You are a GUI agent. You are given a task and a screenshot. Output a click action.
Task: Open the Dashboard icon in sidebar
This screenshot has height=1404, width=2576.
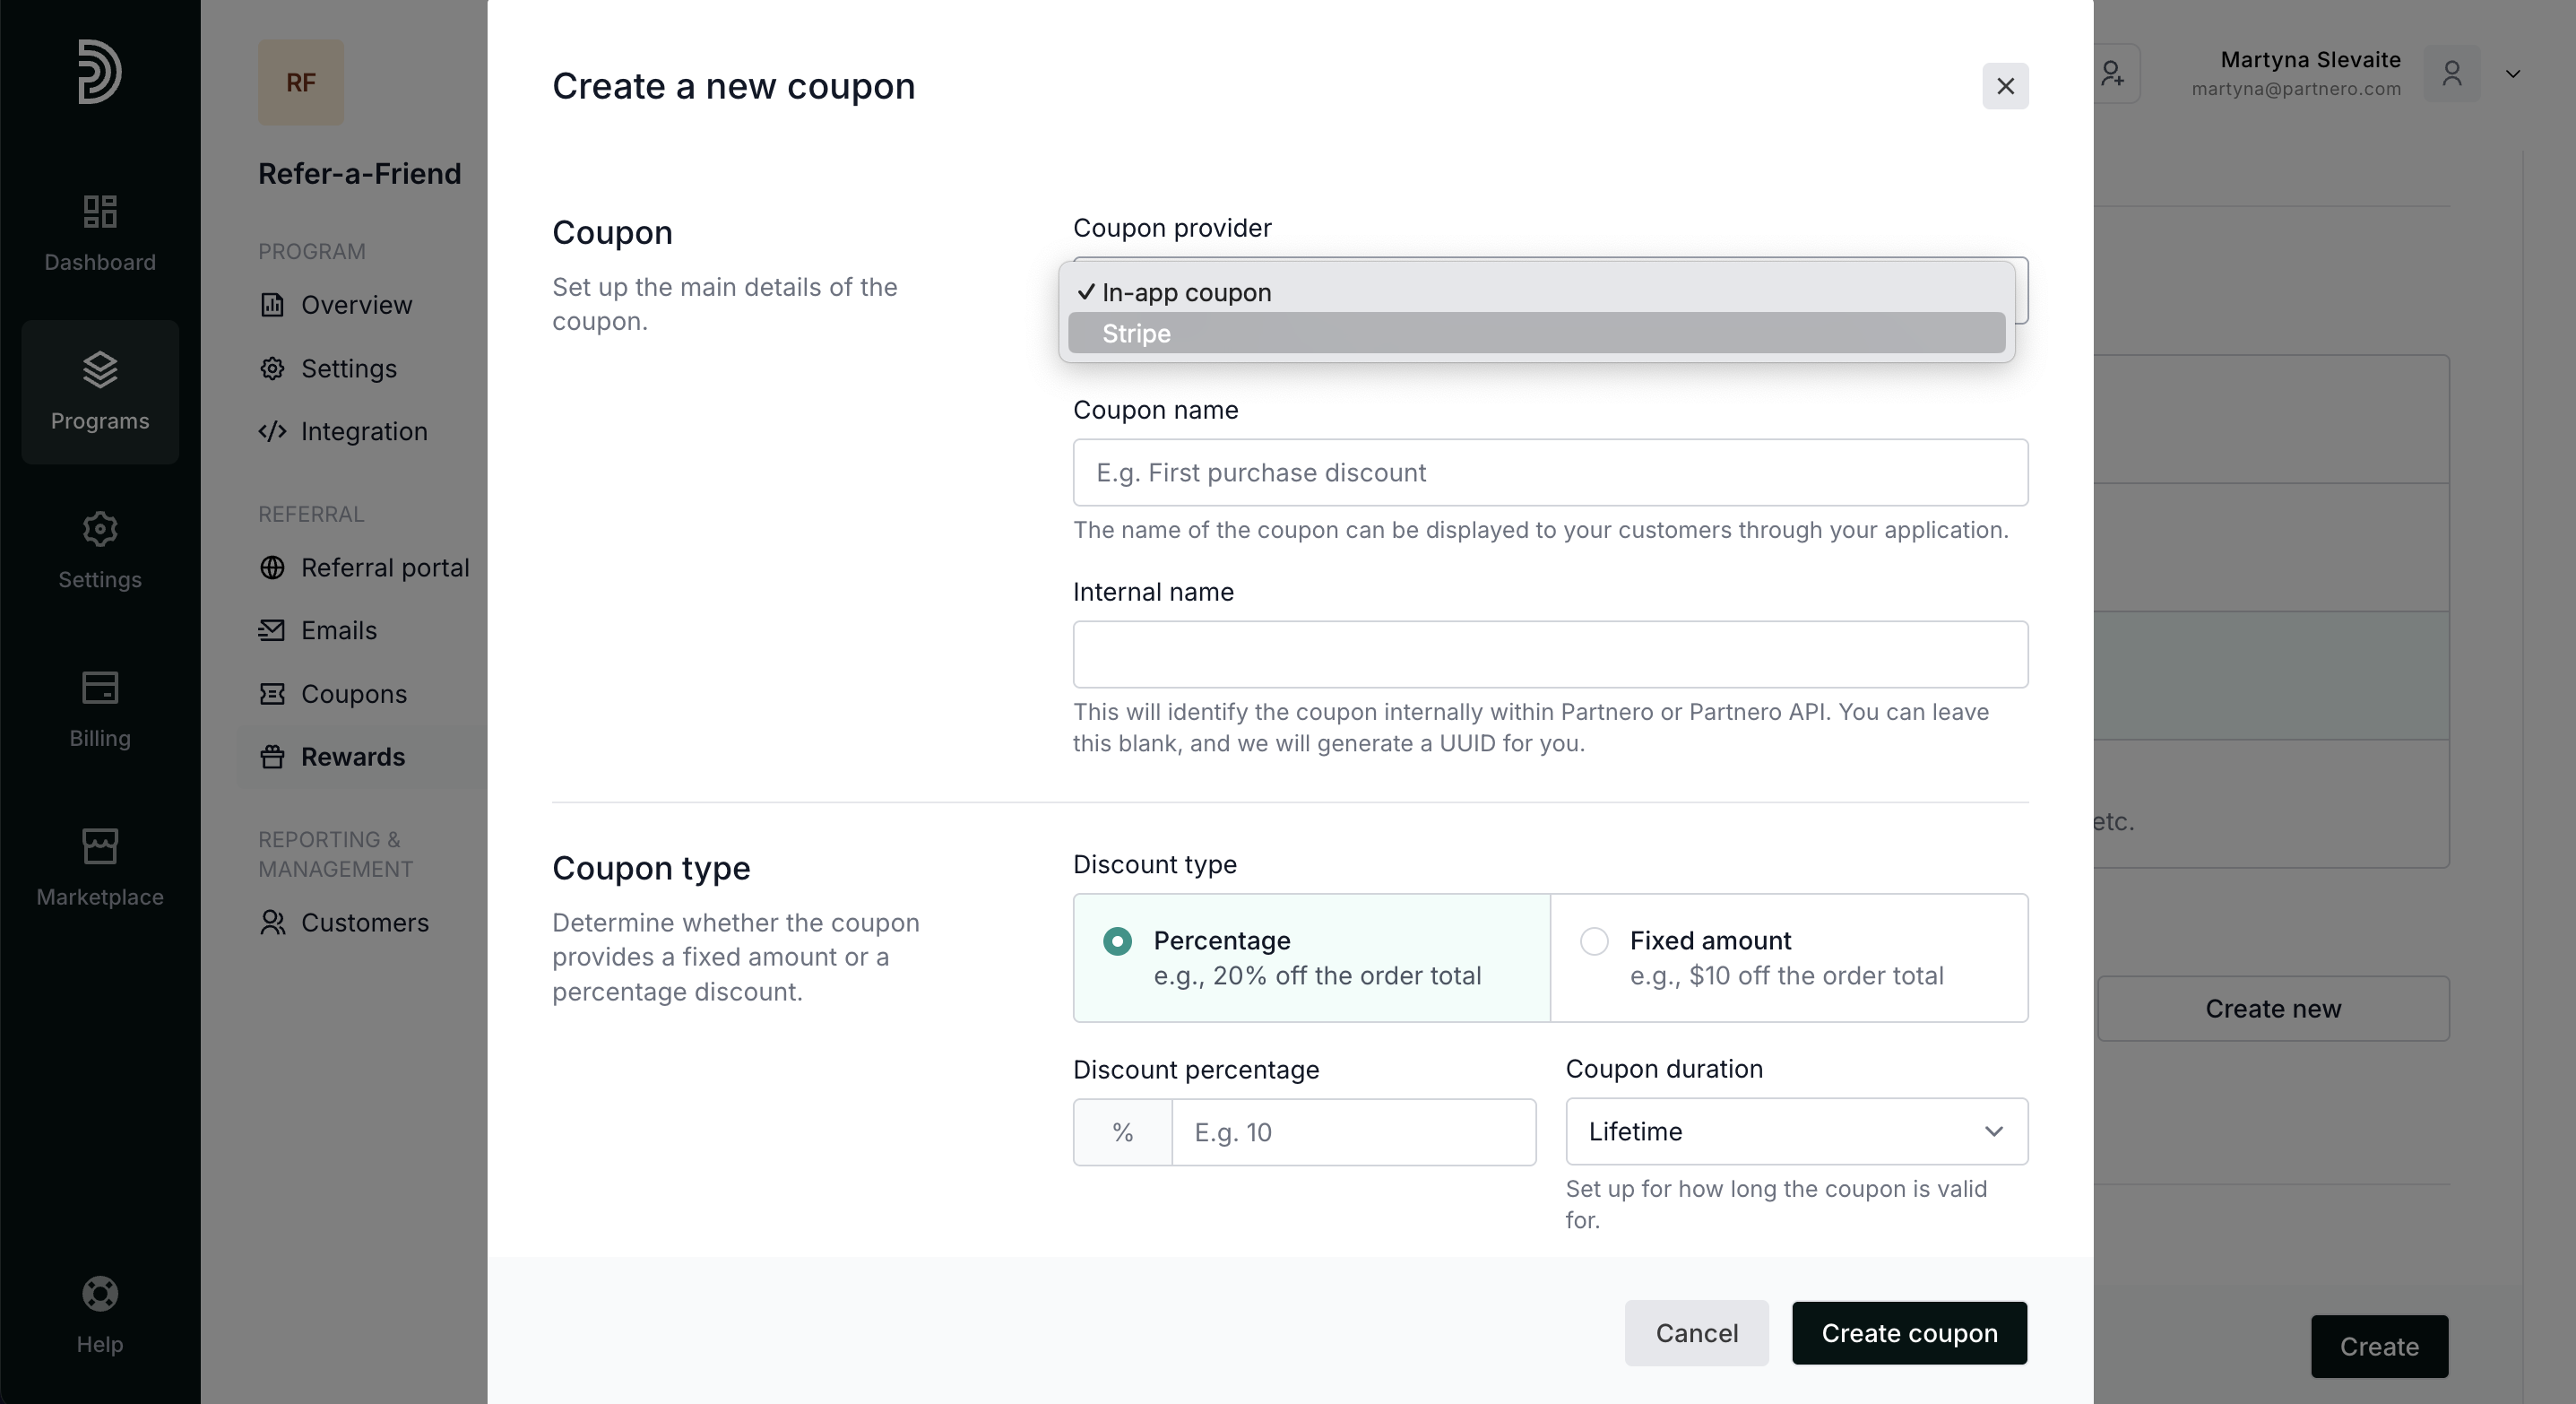[x=99, y=211]
